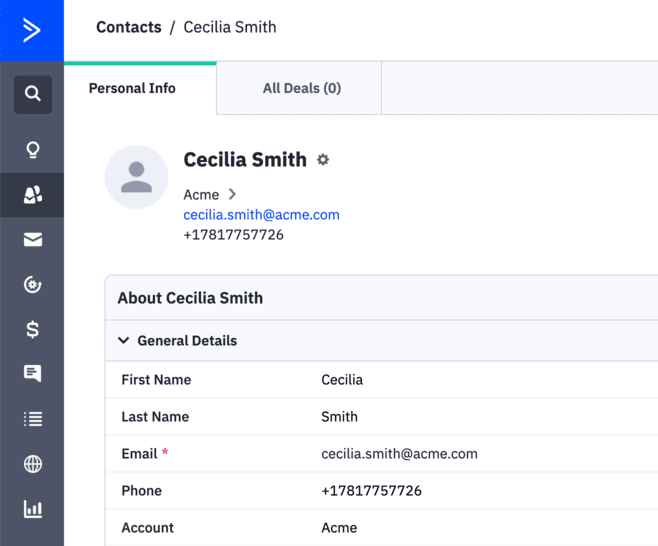Open the search icon in sidebar

(x=33, y=94)
